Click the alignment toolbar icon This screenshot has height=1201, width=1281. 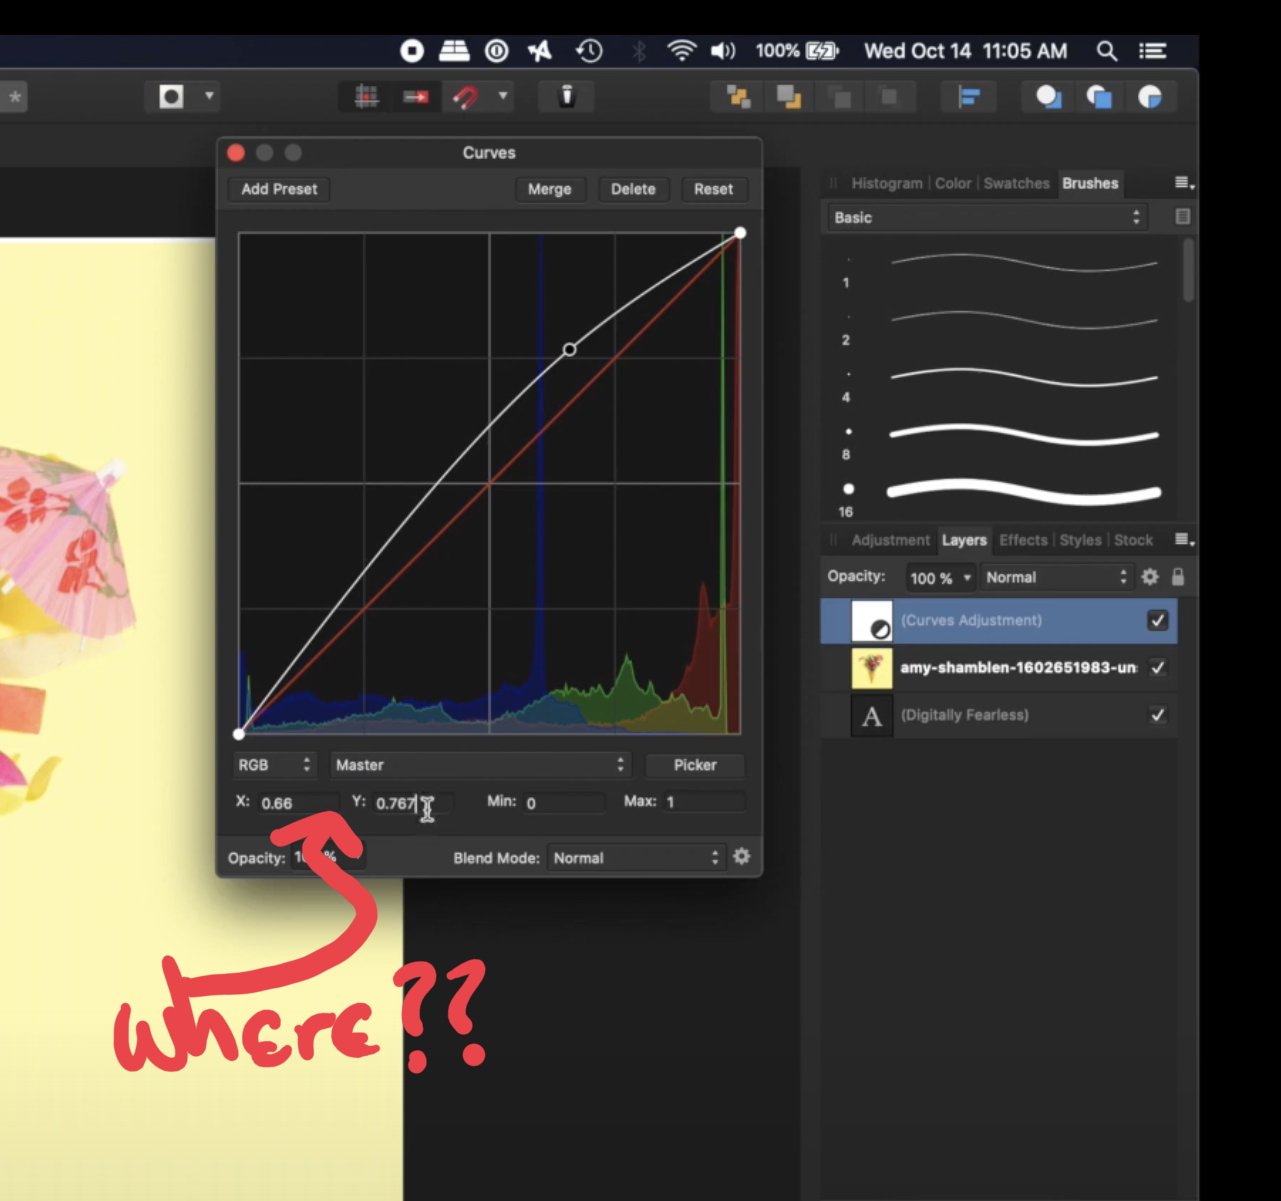coord(968,96)
